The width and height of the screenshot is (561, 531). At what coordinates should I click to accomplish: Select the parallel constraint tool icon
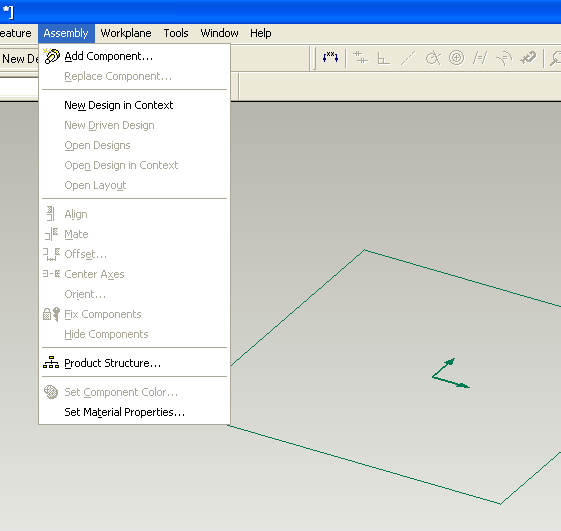pyautogui.click(x=360, y=58)
